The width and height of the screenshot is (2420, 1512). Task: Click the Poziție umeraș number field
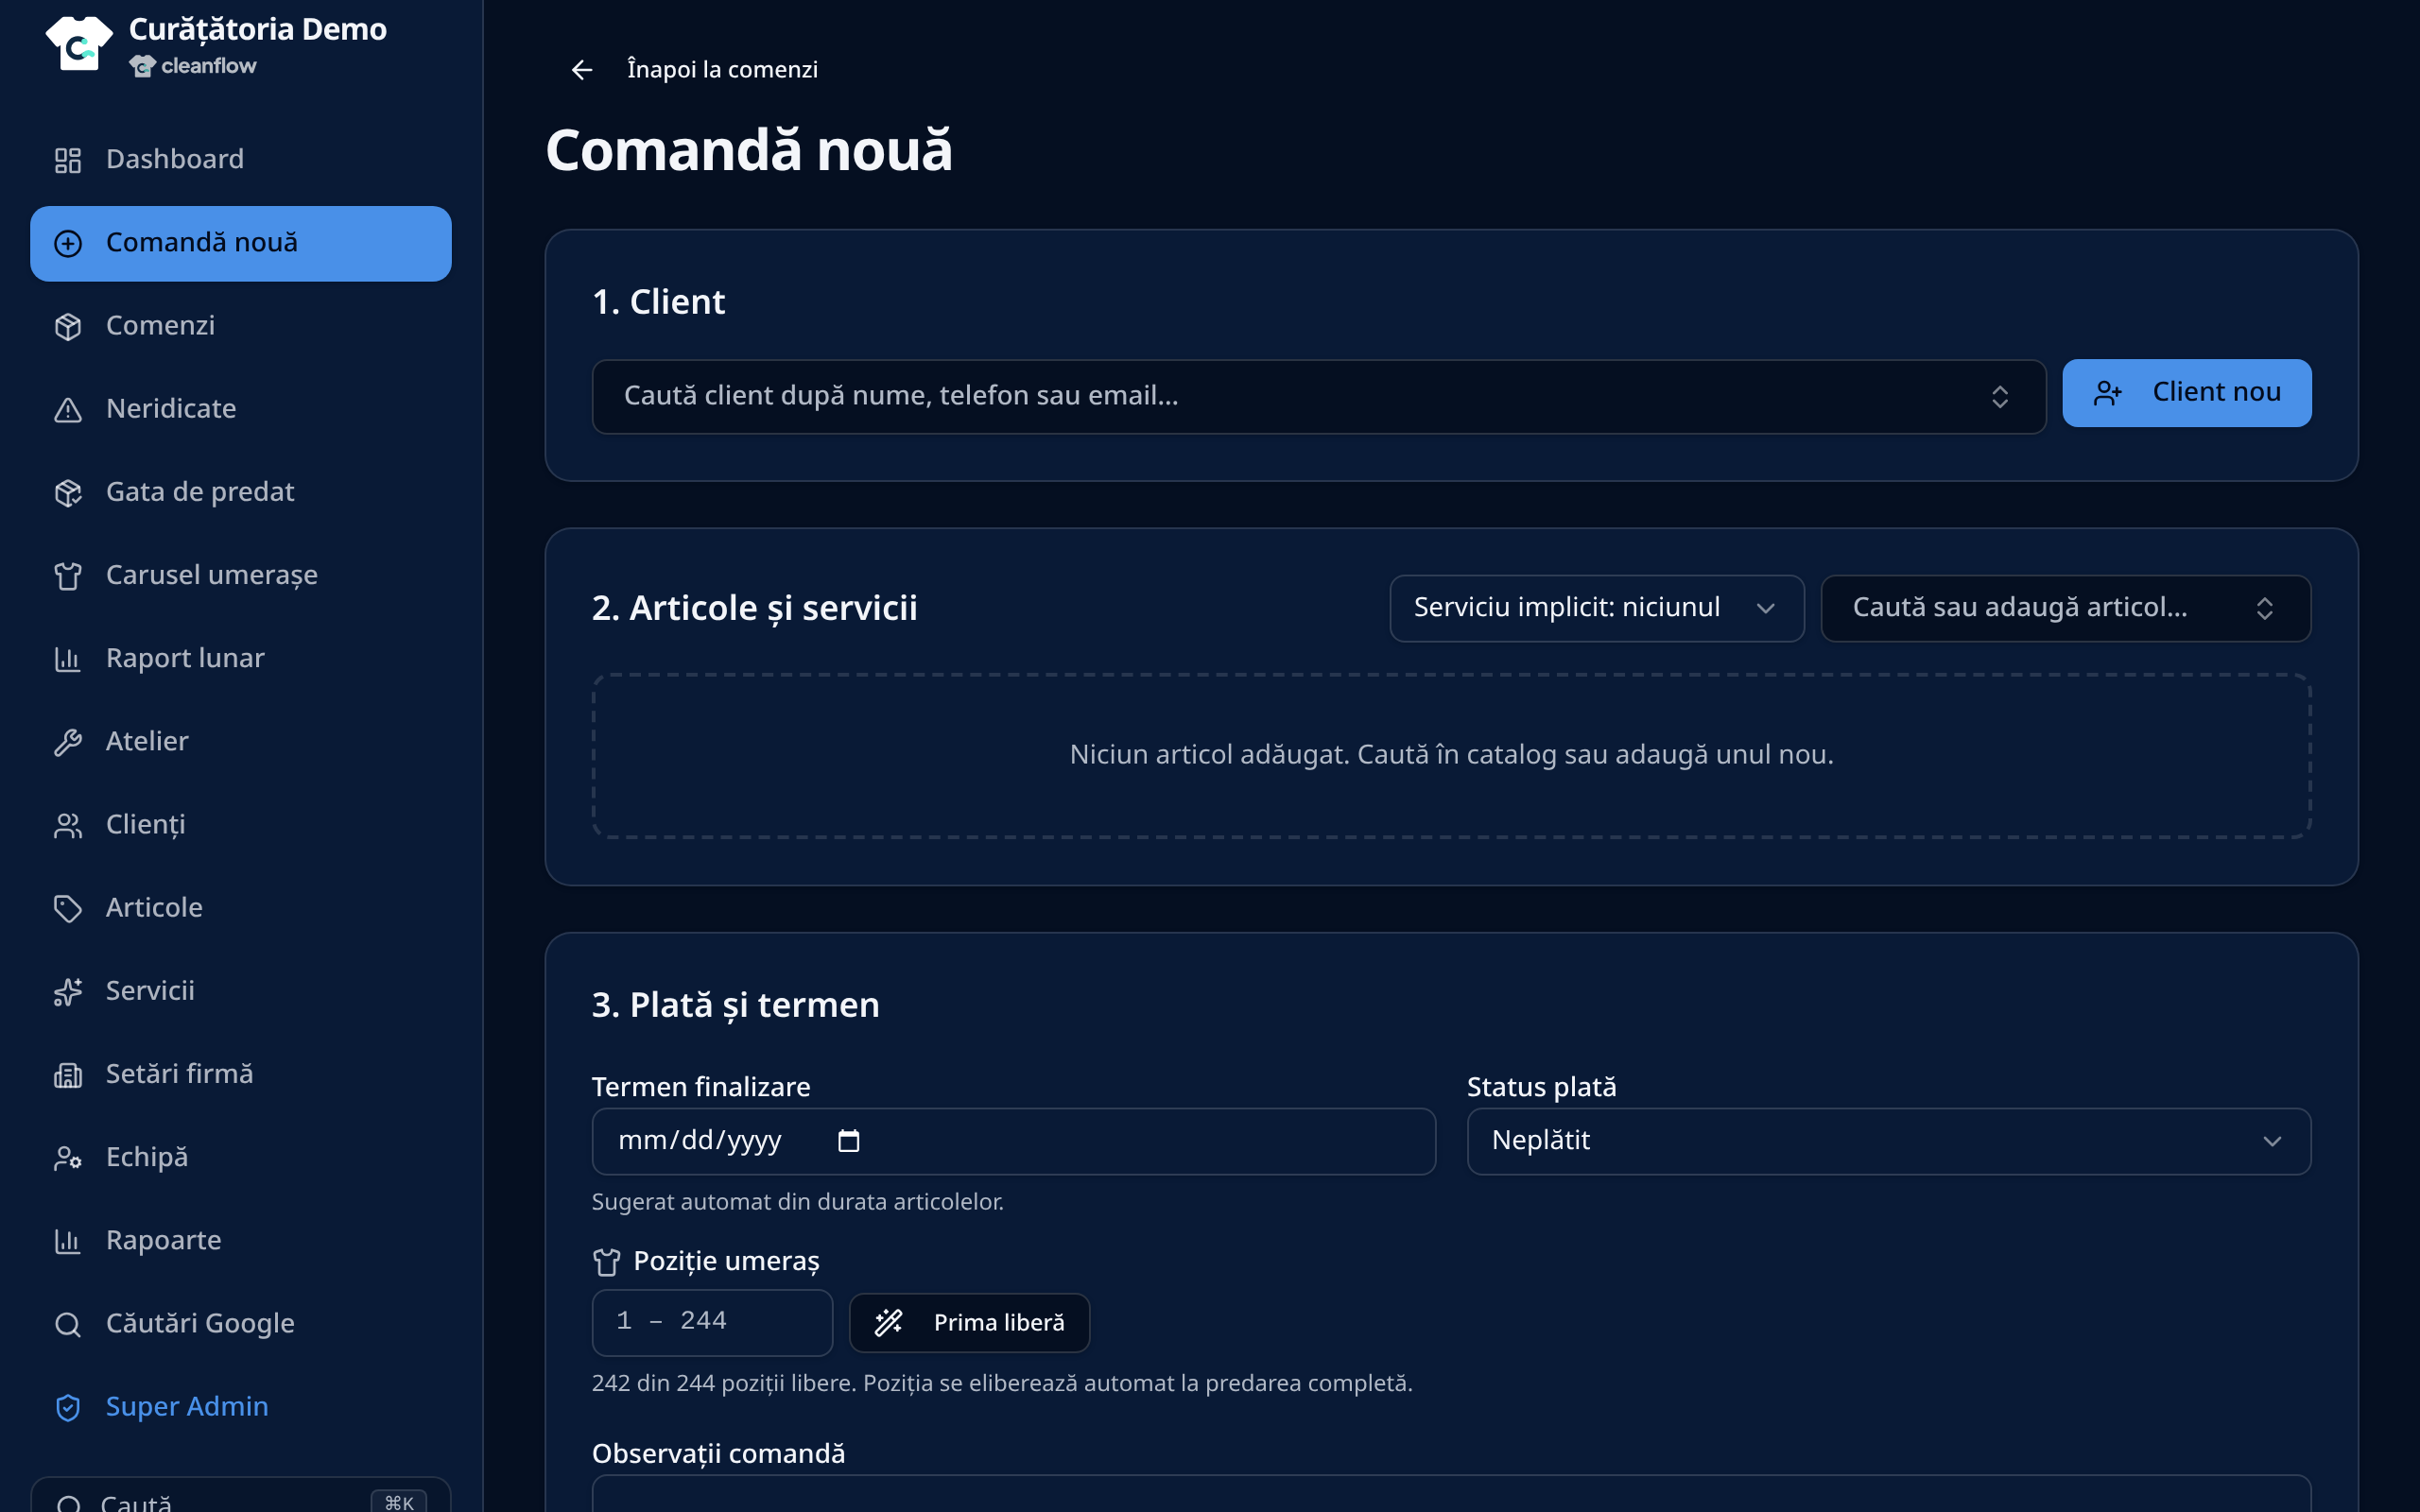(712, 1322)
